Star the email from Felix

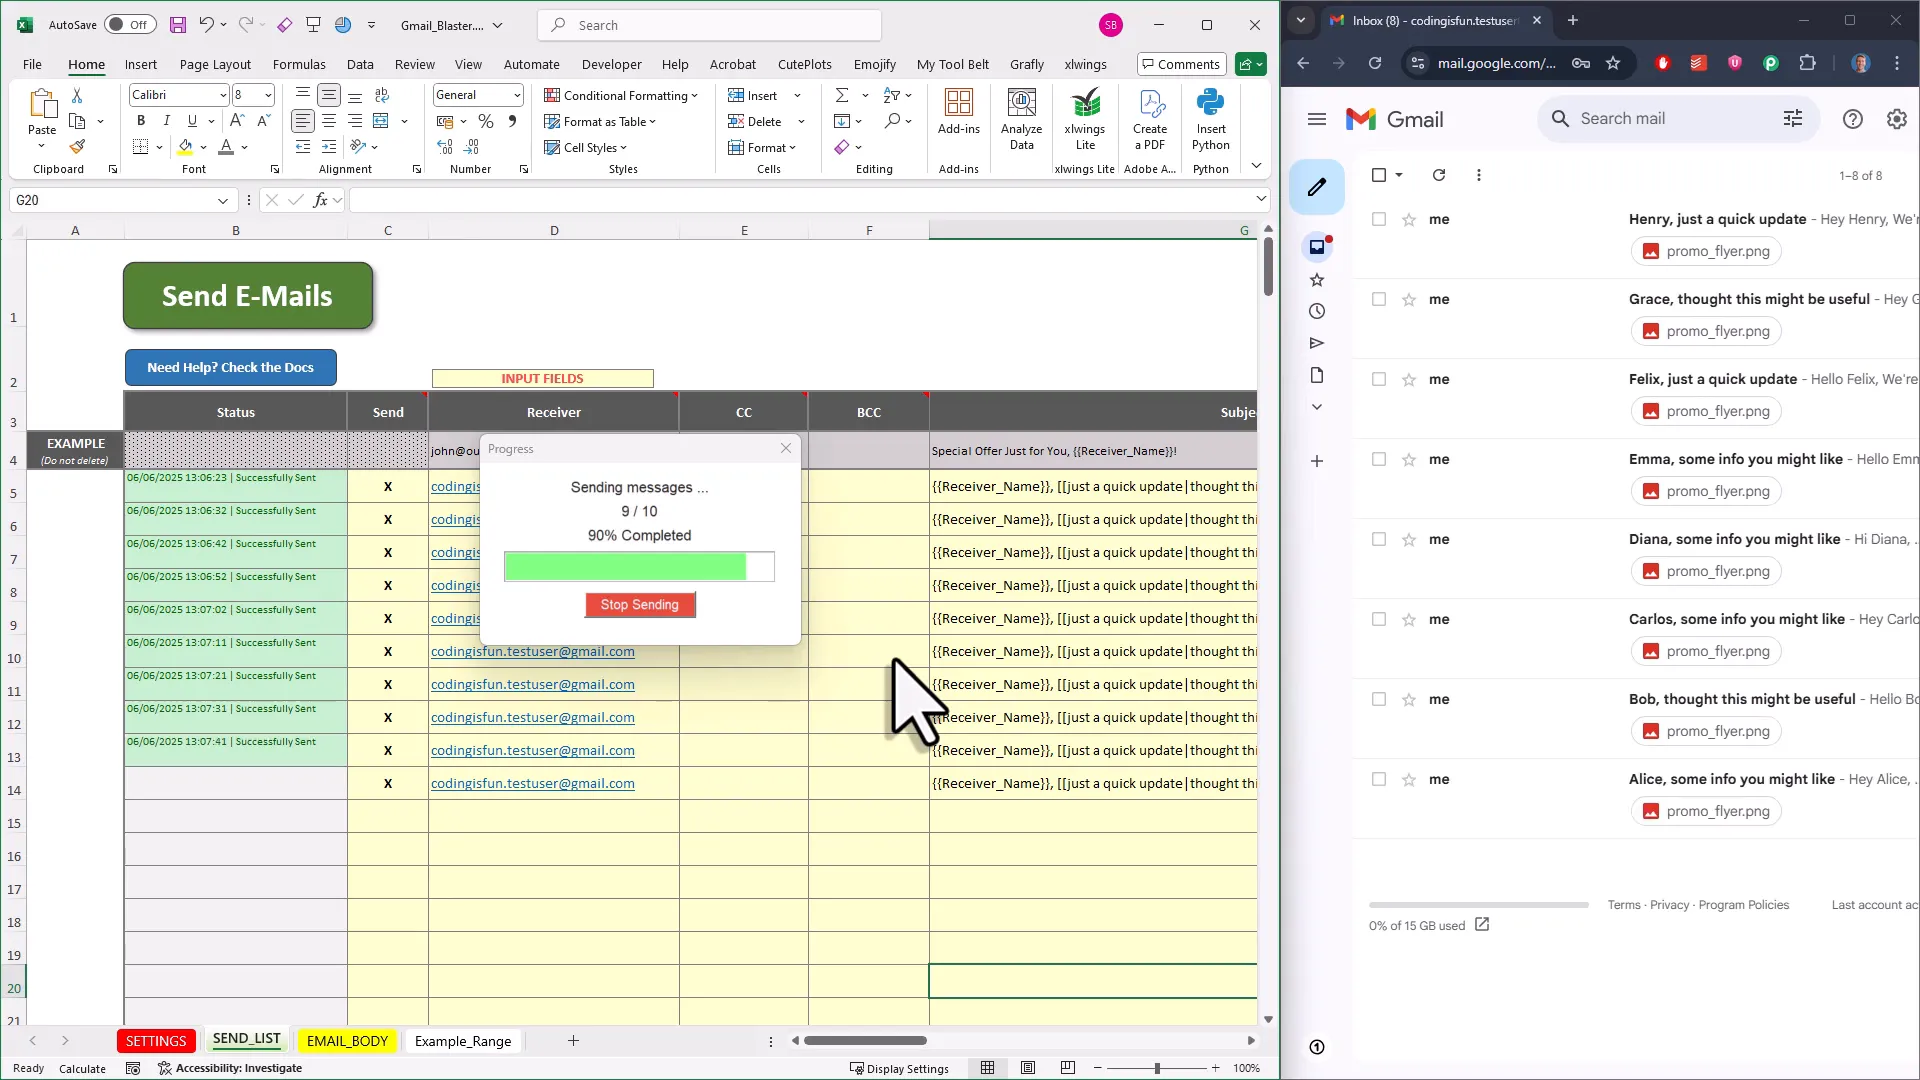click(1409, 380)
